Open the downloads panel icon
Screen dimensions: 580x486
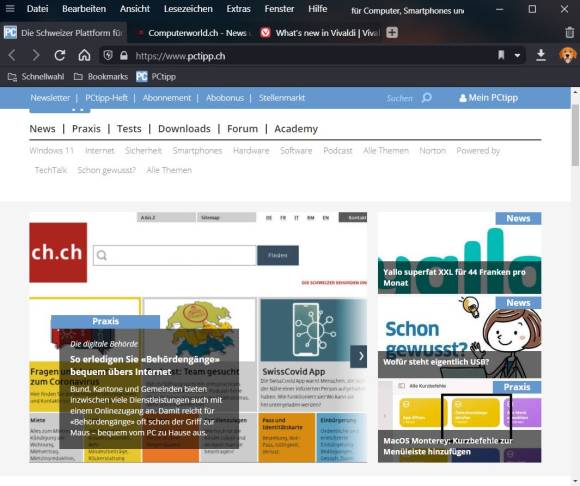coord(540,55)
